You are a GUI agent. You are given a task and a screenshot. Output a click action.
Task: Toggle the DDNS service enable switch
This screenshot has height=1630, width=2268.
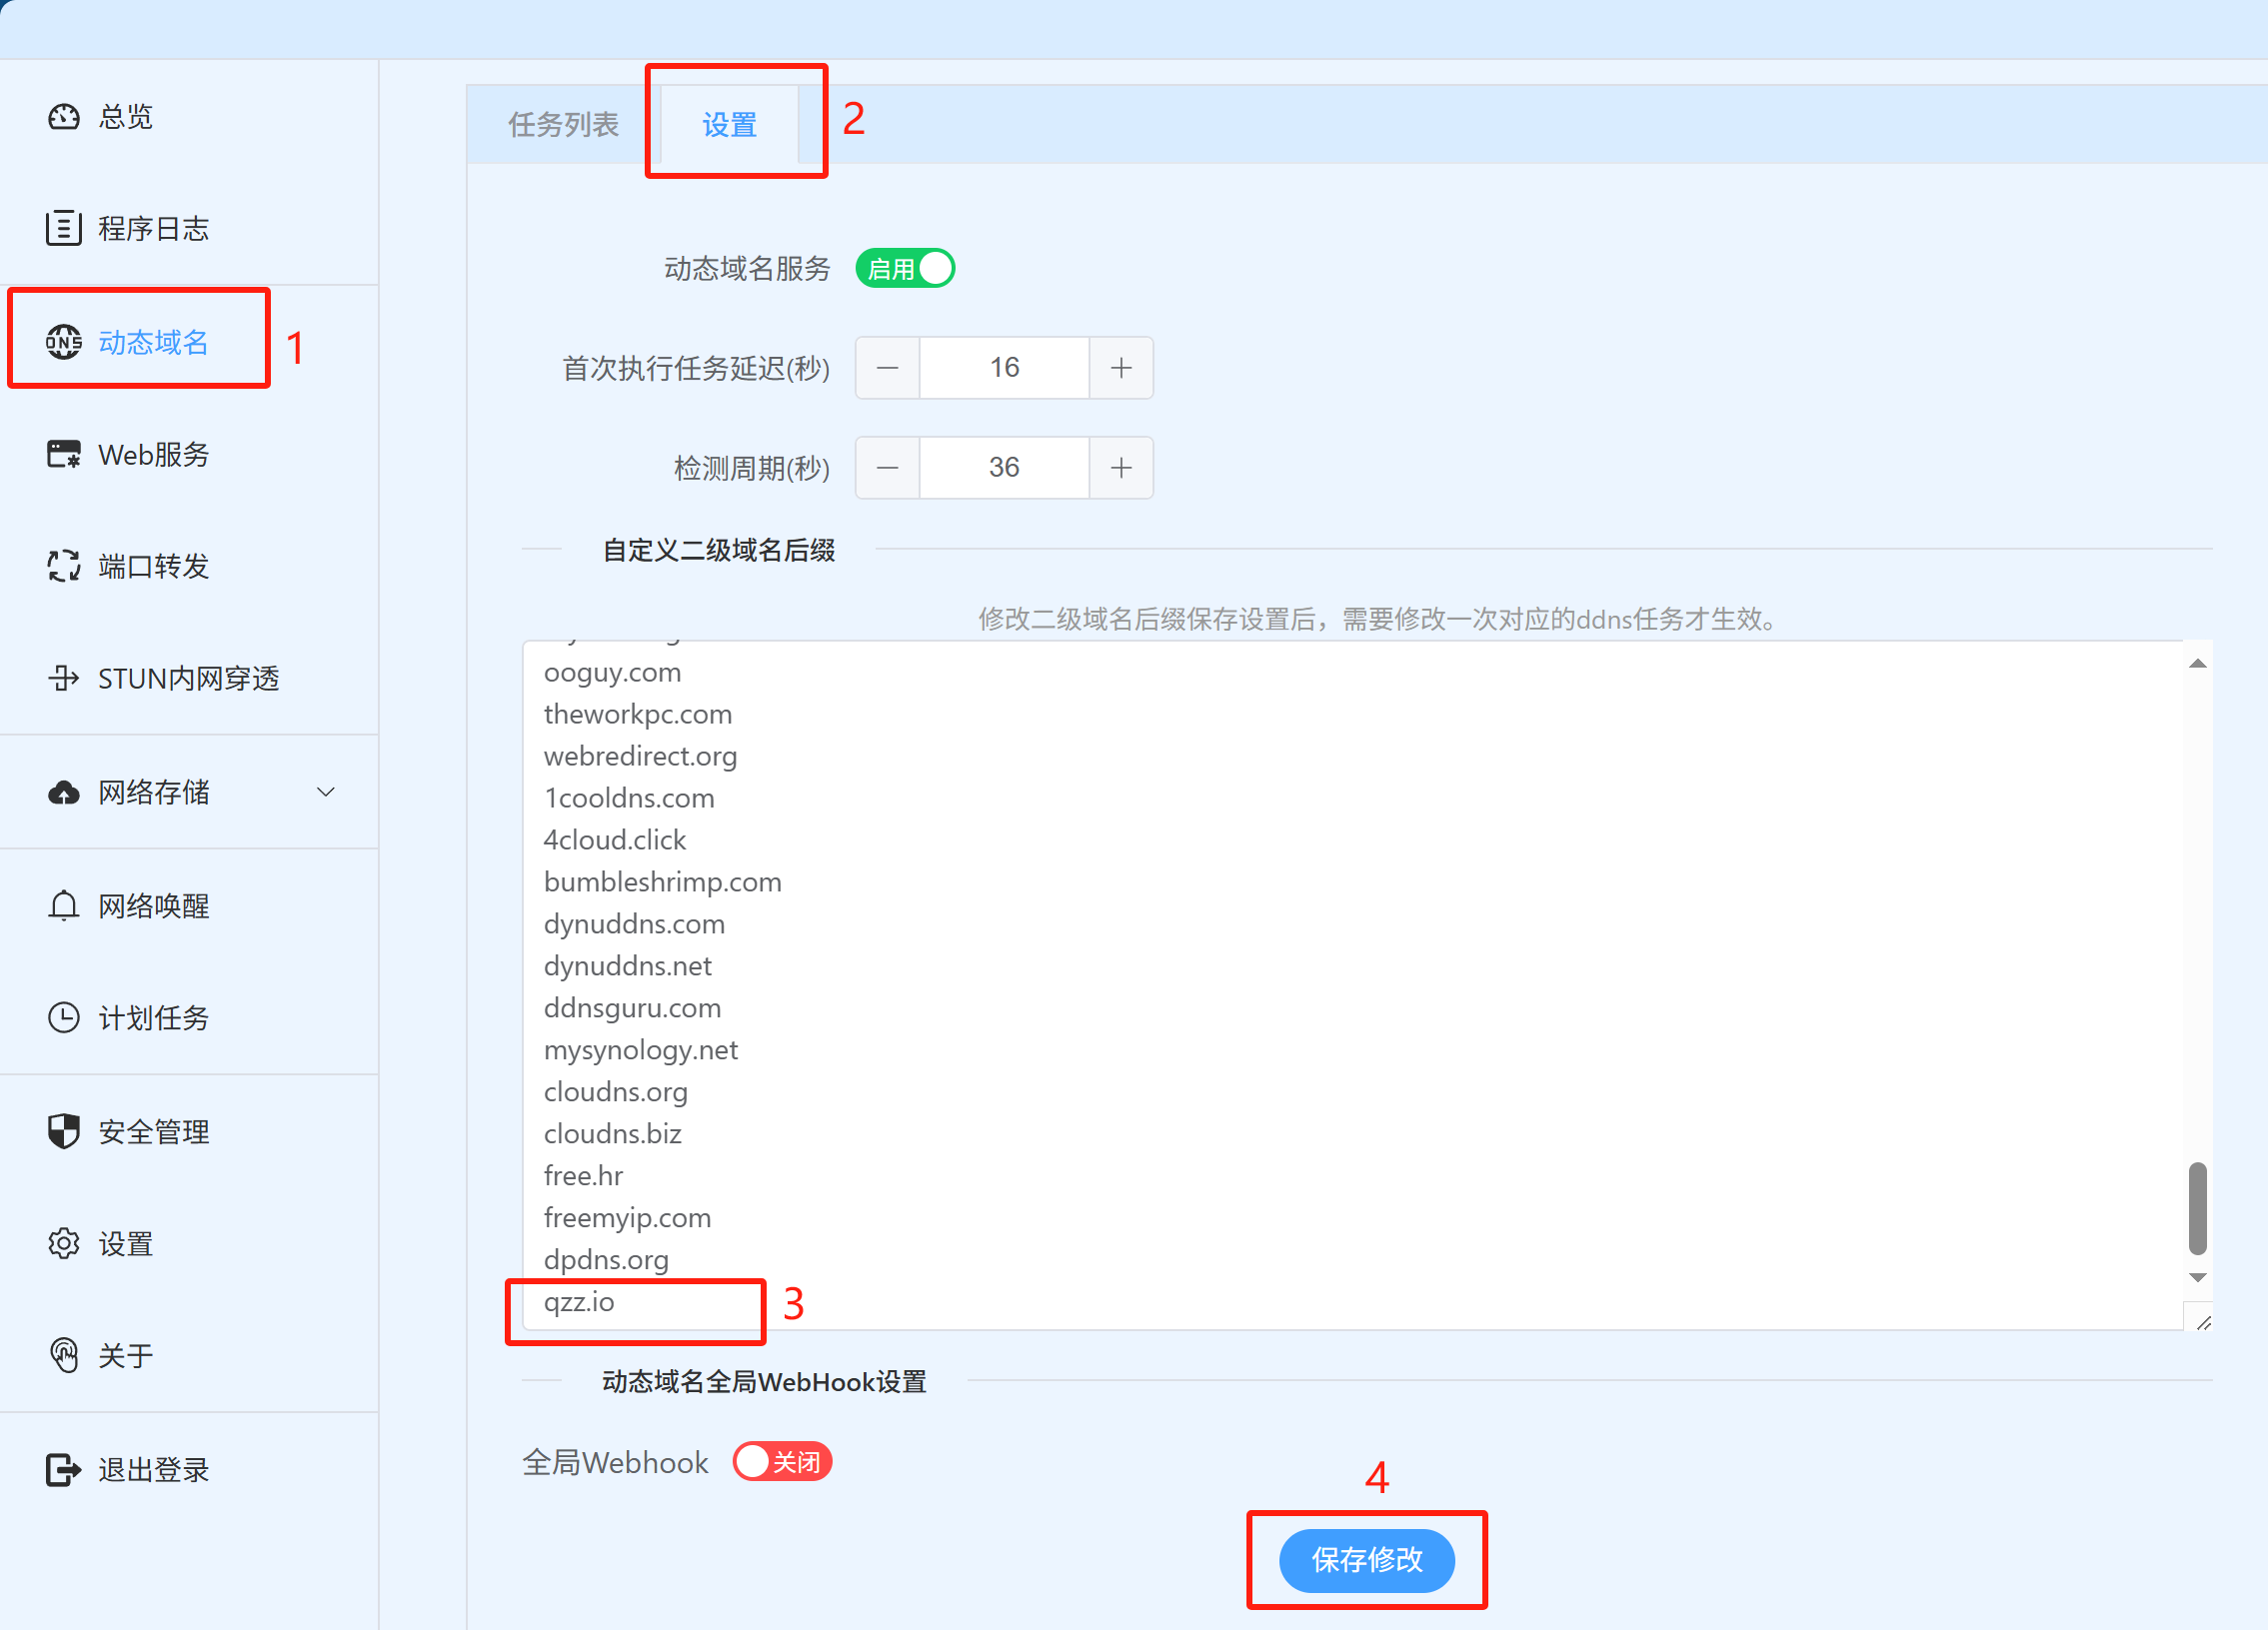pyautogui.click(x=903, y=267)
